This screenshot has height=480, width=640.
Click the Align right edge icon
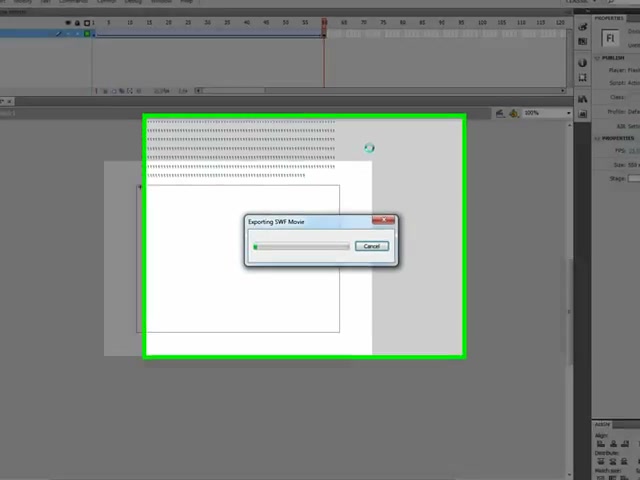625,444
